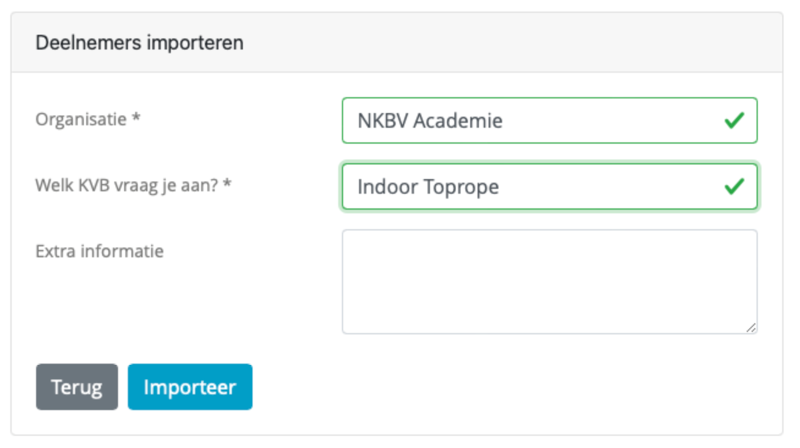Screen dimensions: 800x448
Task: Click the Deelnemers importeren panel header
Action: [x=400, y=43]
